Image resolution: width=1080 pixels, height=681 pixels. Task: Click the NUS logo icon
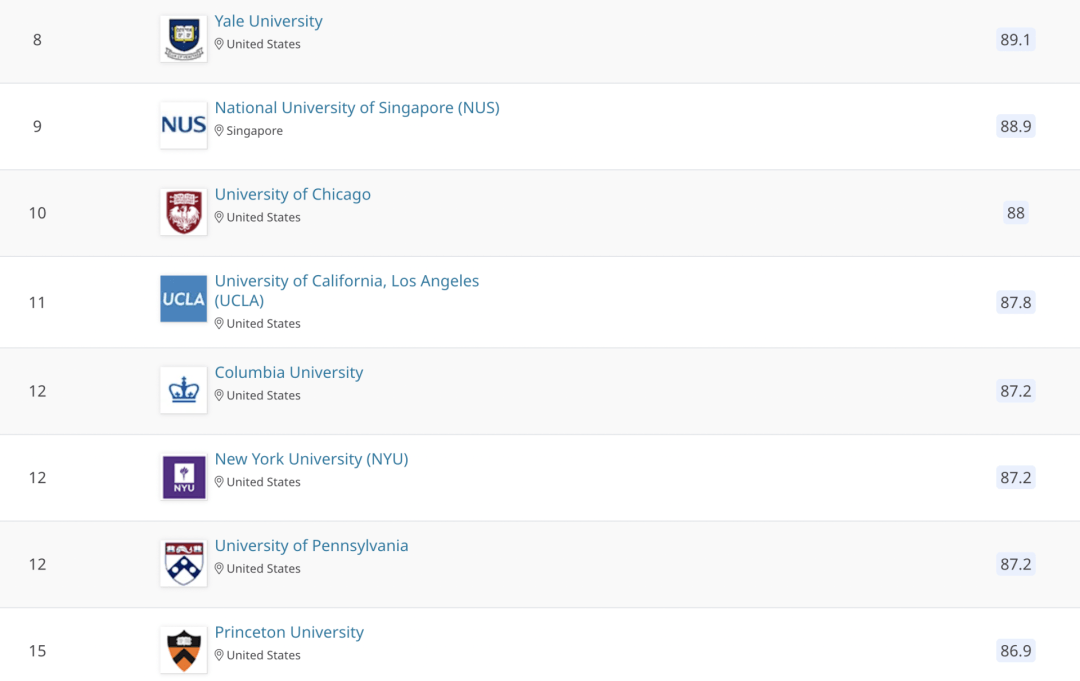click(x=183, y=125)
